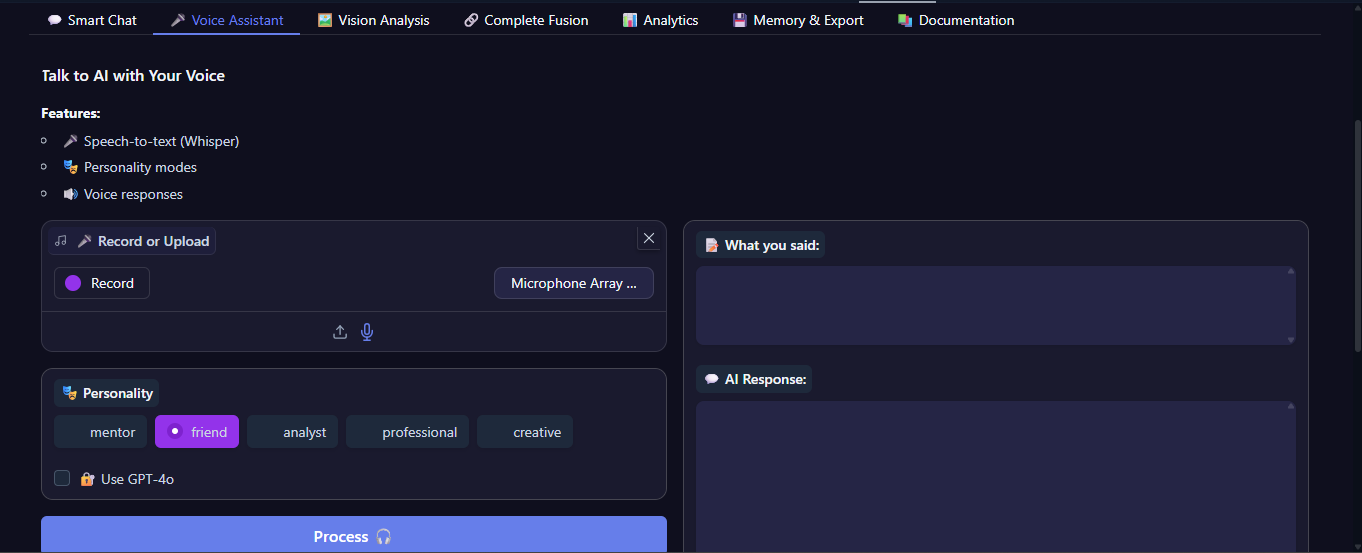Start recording with the Record button
1362x553 pixels.
(102, 283)
